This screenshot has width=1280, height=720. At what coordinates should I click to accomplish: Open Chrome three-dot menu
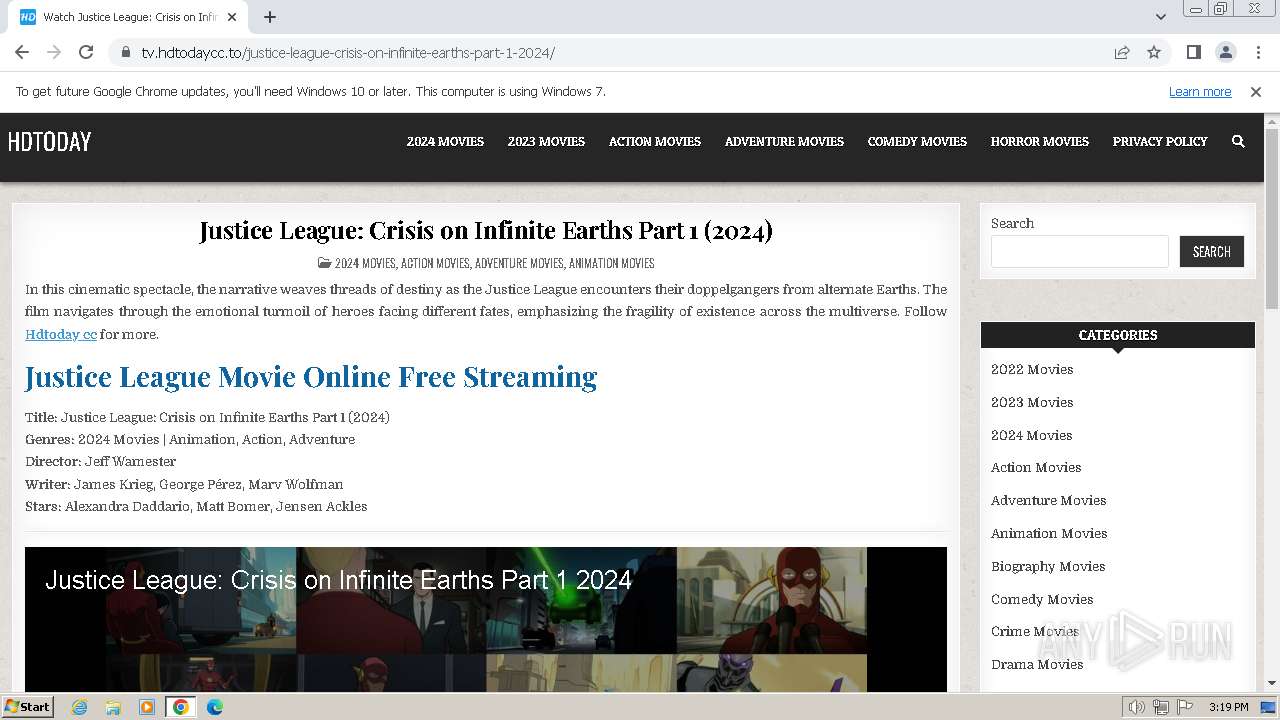(x=1258, y=52)
